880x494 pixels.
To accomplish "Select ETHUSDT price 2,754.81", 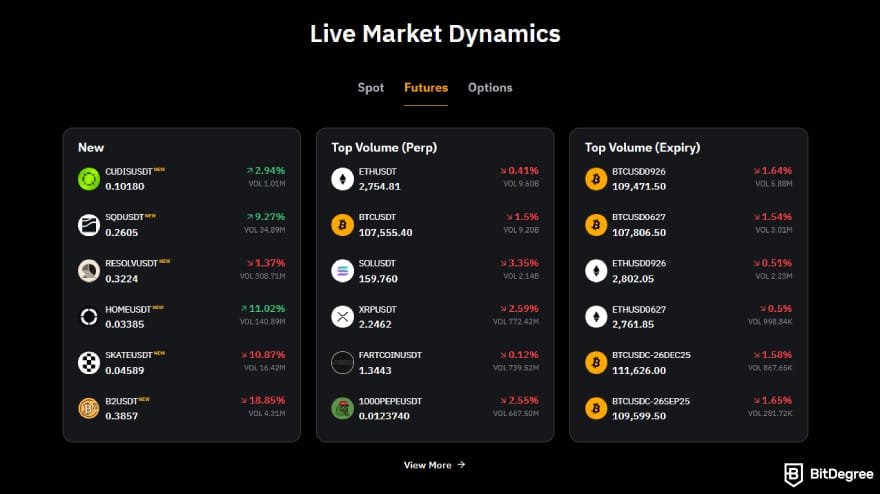I will [x=379, y=186].
